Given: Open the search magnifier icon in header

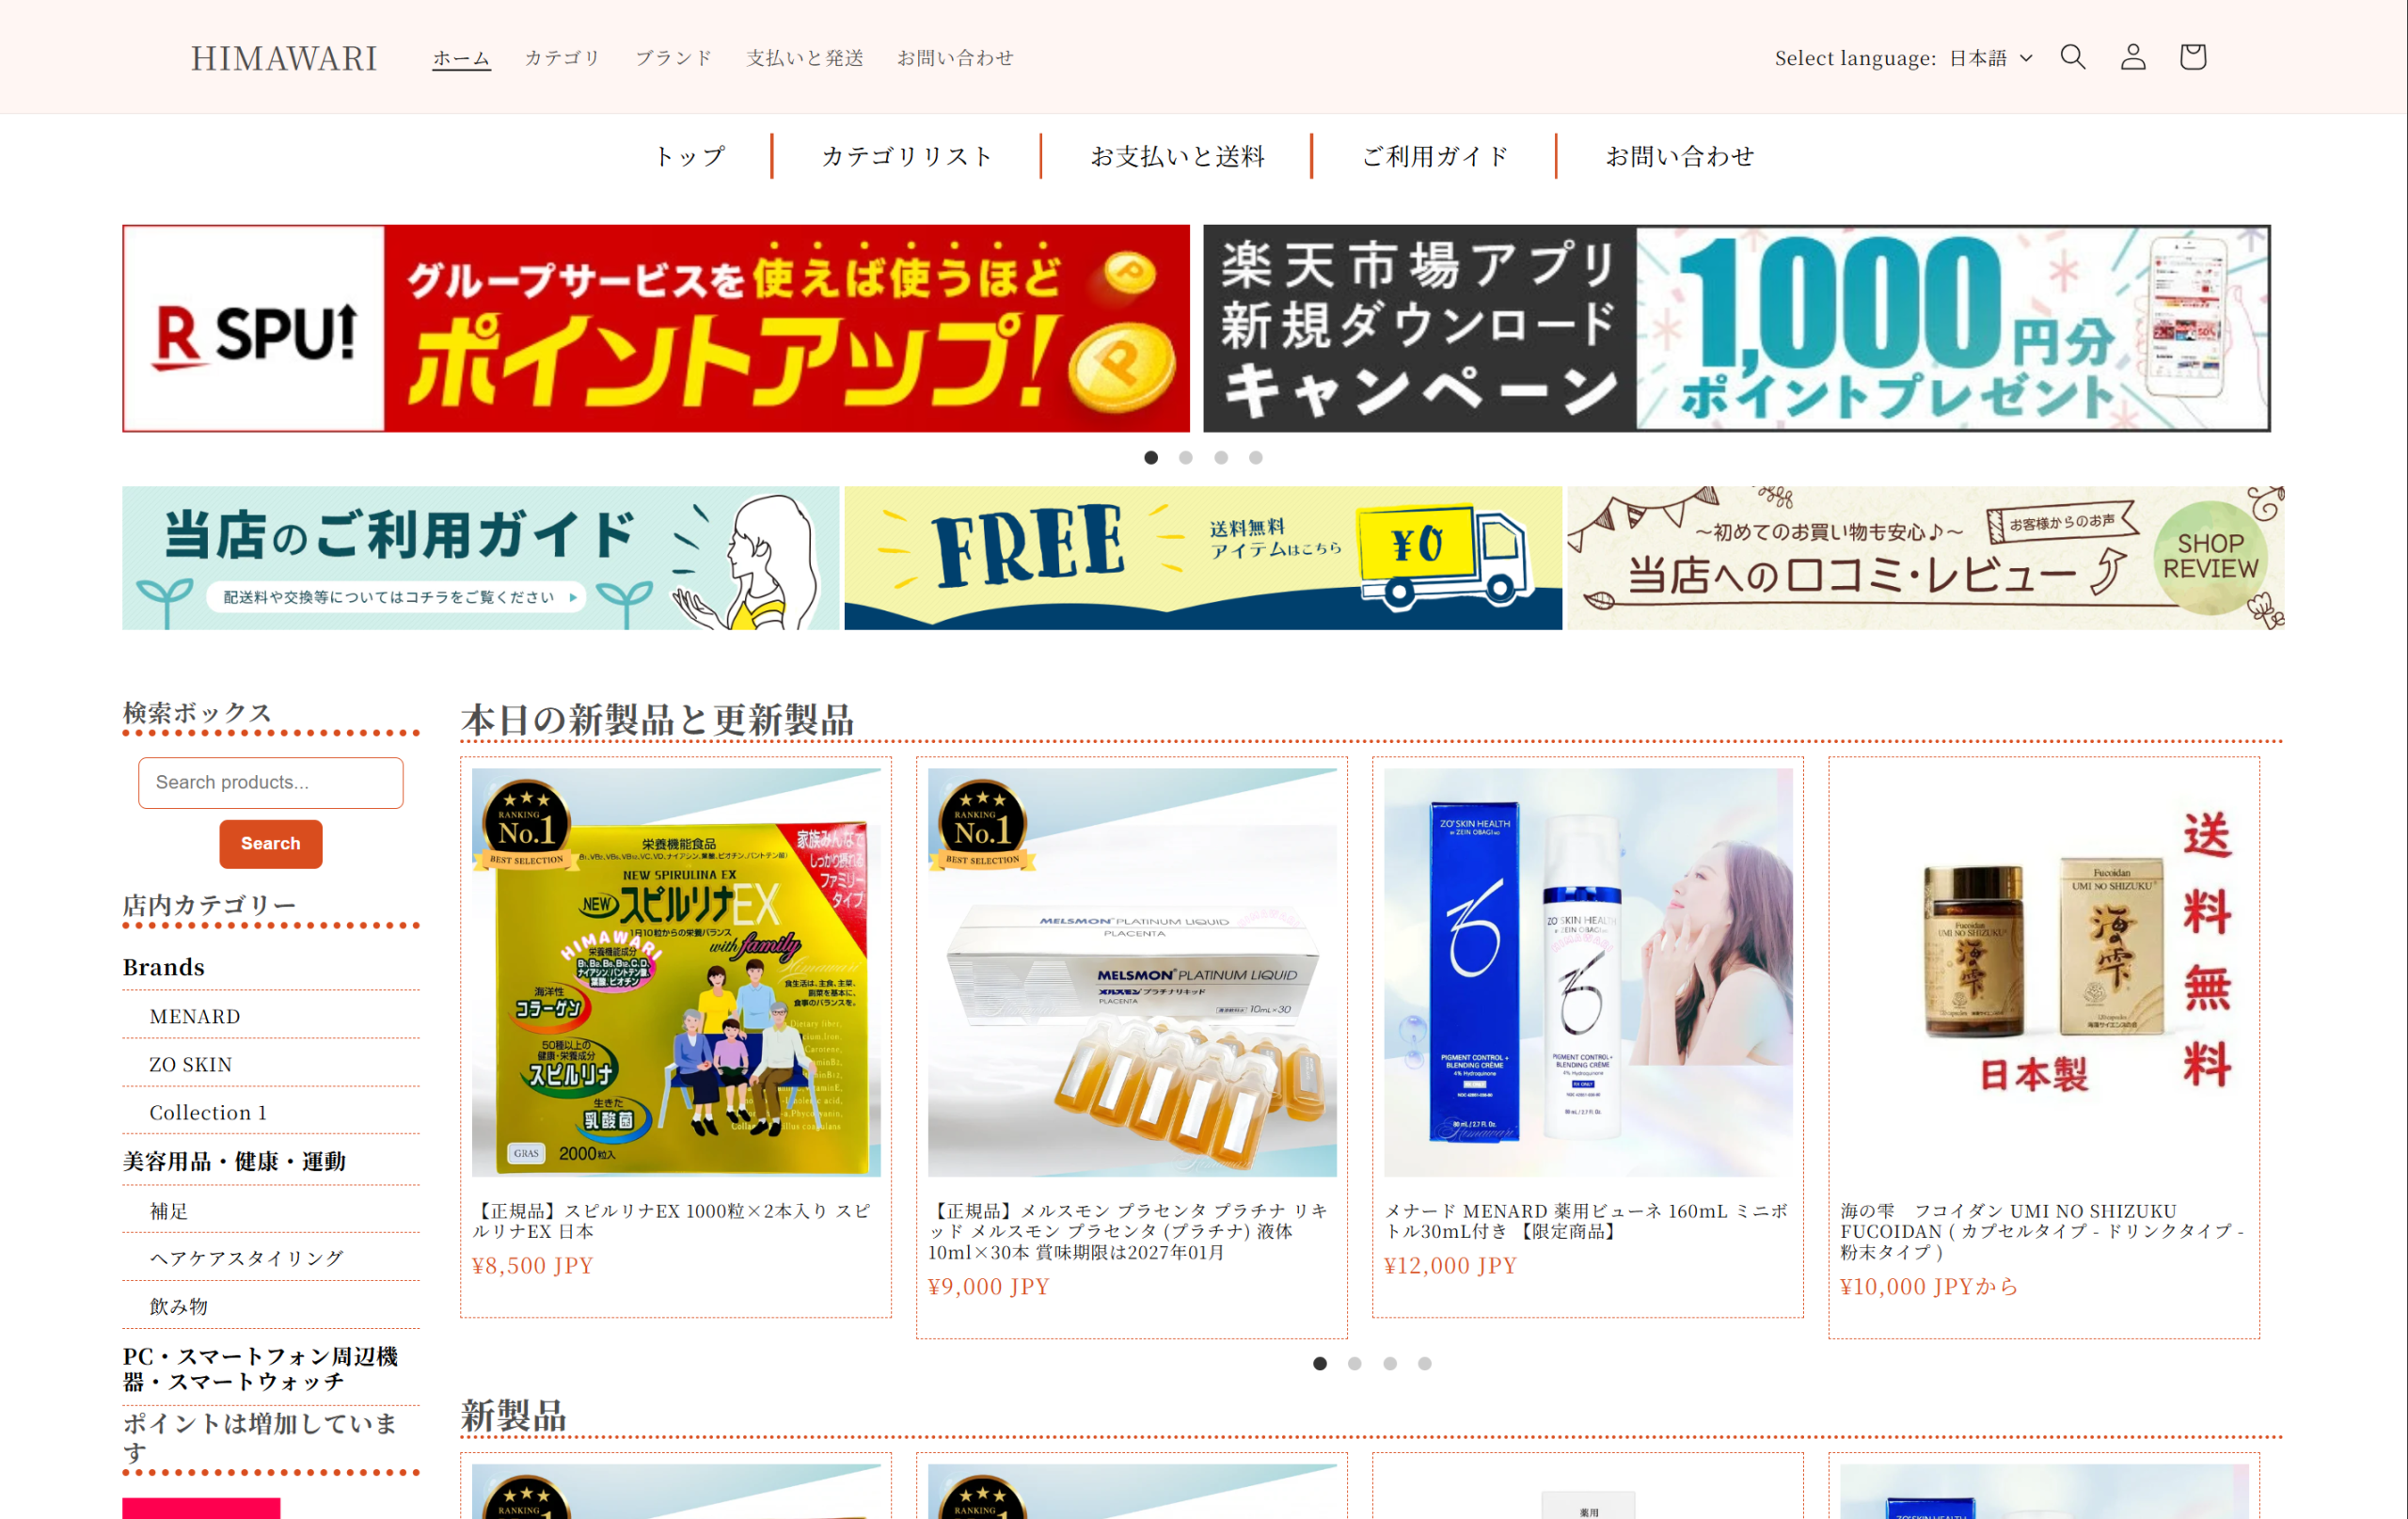Looking at the screenshot, I should coord(2073,57).
